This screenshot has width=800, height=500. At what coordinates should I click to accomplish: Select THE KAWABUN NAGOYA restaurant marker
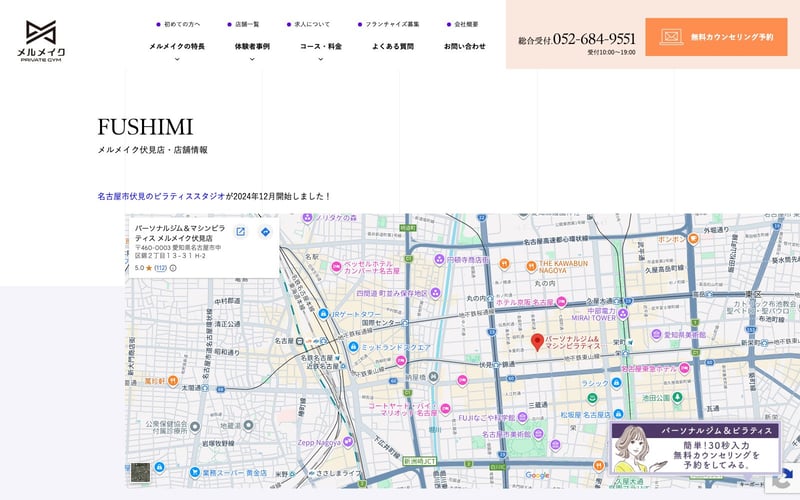click(531, 266)
